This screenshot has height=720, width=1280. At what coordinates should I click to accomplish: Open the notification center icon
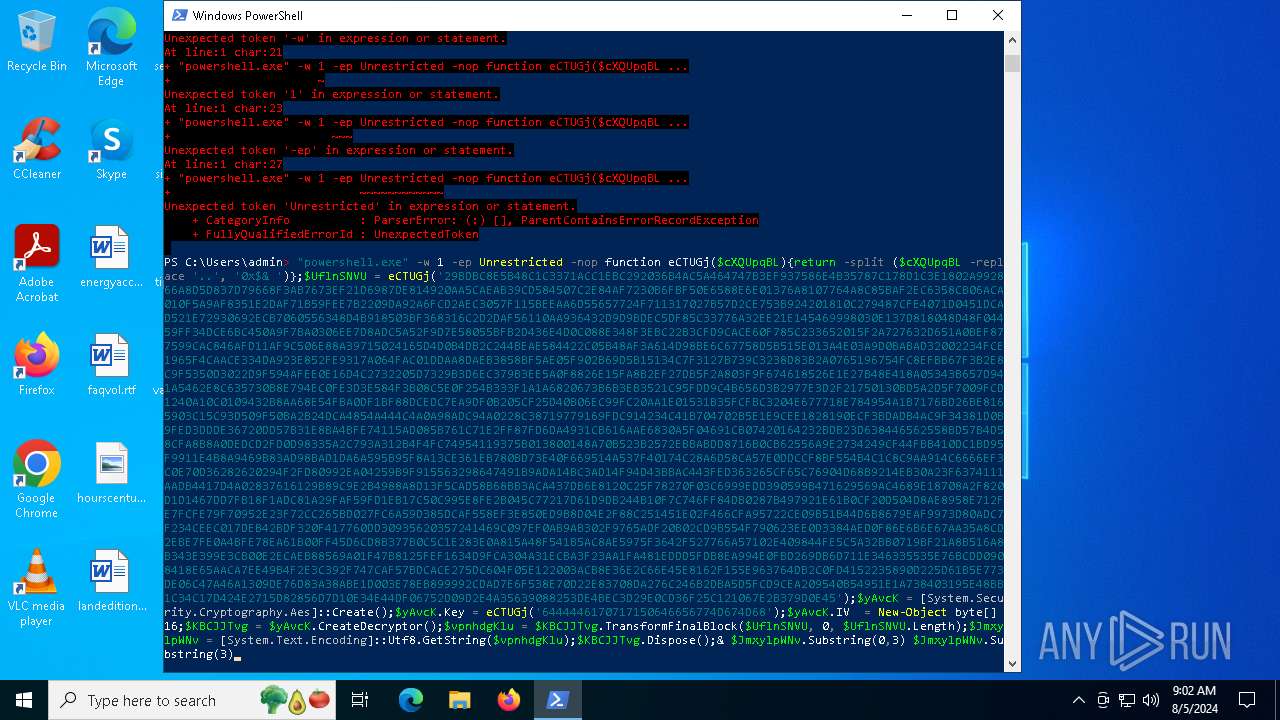point(1247,700)
